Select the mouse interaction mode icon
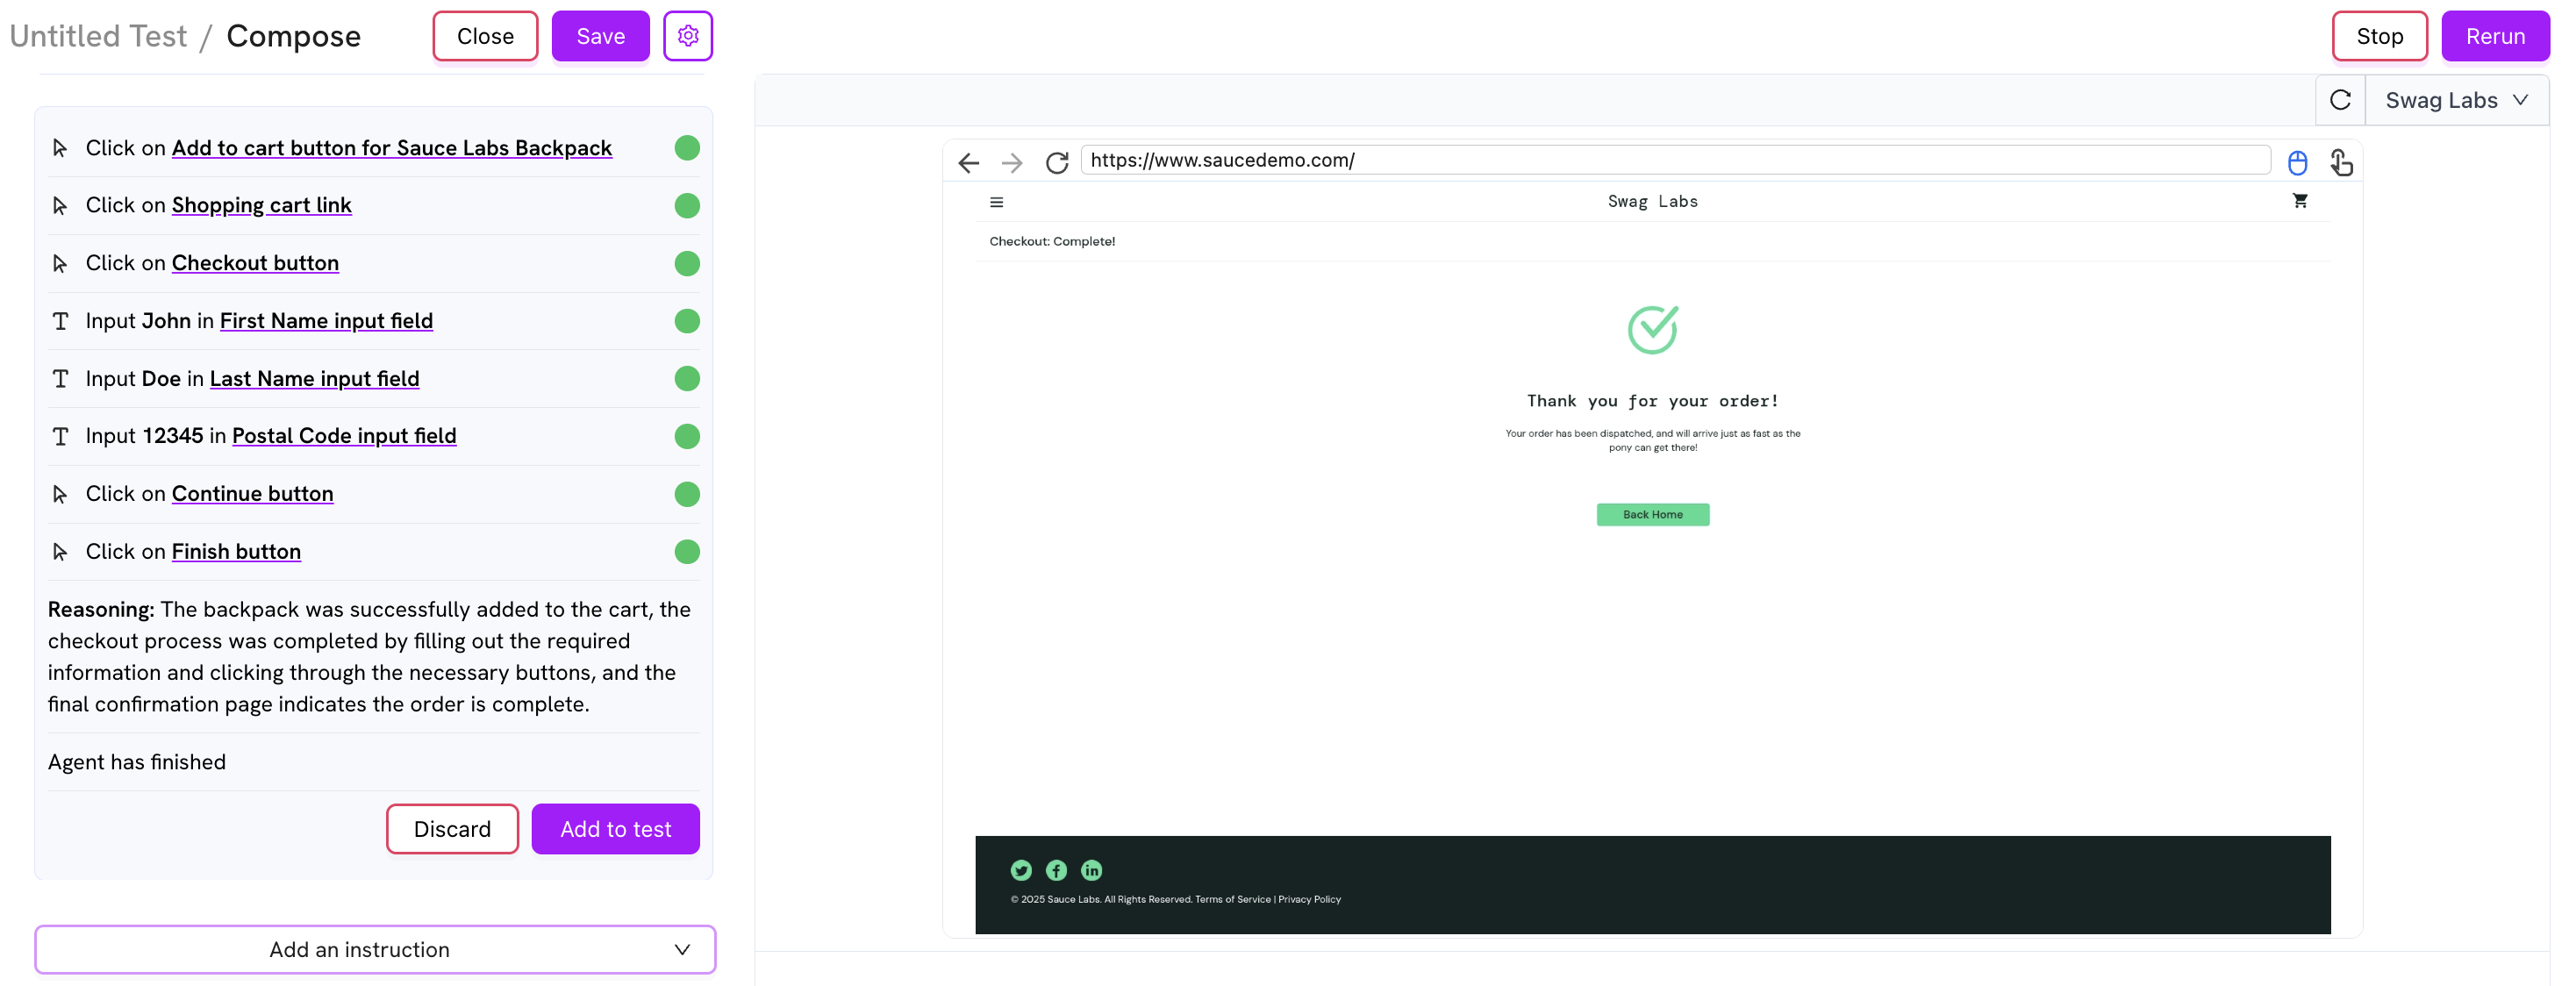2576x986 pixels. click(x=2297, y=162)
